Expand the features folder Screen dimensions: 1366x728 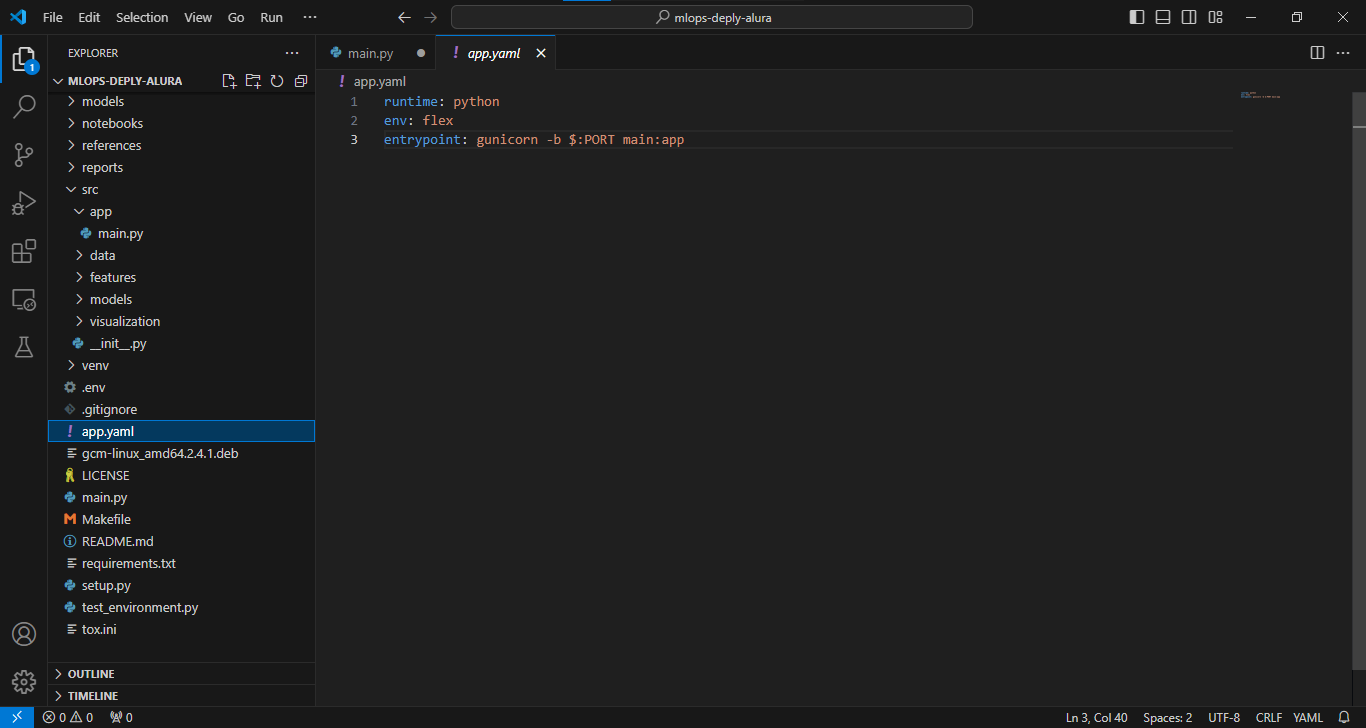click(x=181, y=277)
